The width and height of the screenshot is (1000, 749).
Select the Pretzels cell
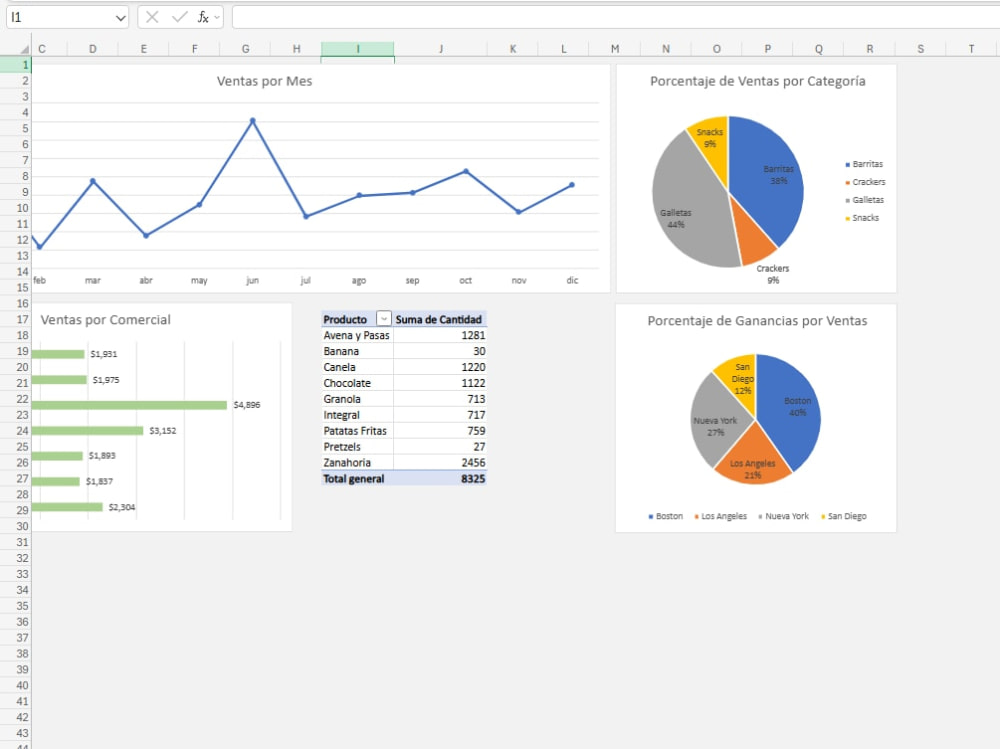click(x=357, y=447)
